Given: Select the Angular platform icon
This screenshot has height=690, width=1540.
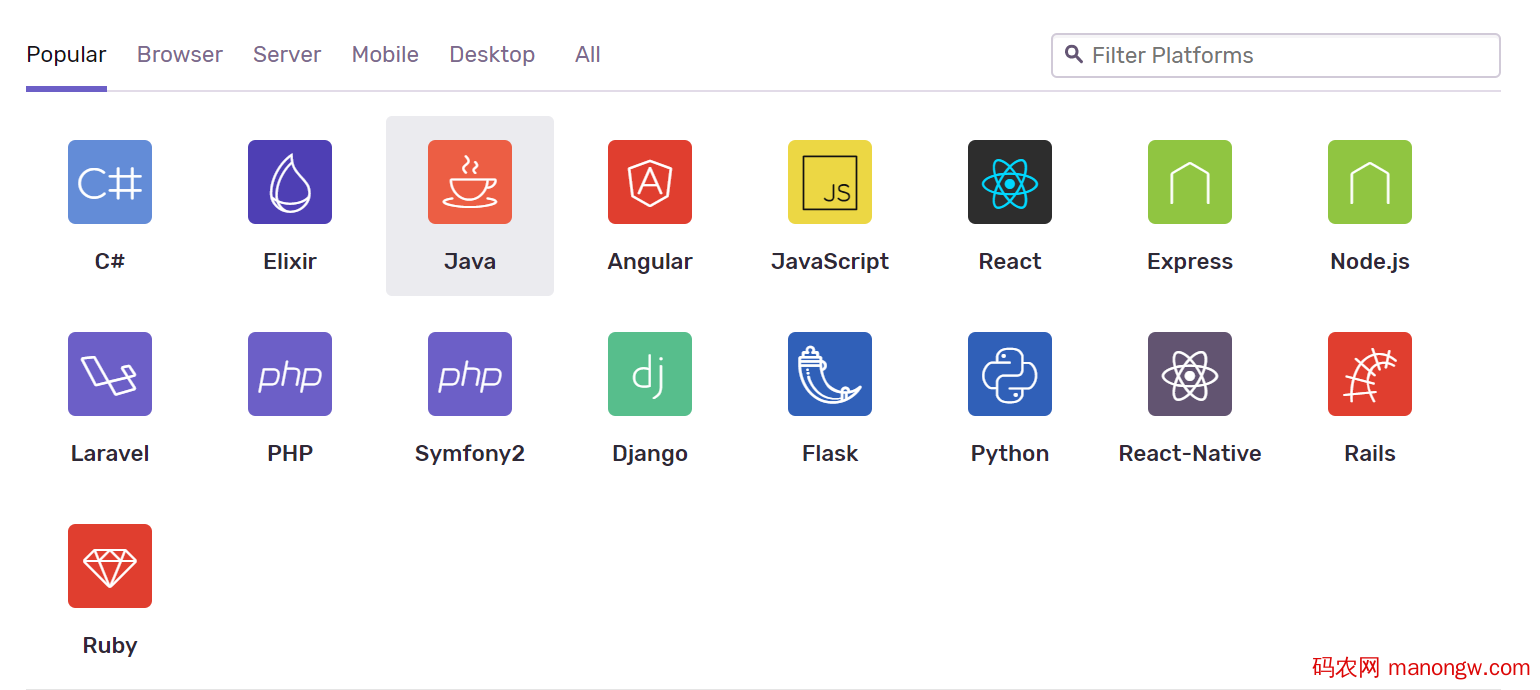Looking at the screenshot, I should (x=650, y=182).
